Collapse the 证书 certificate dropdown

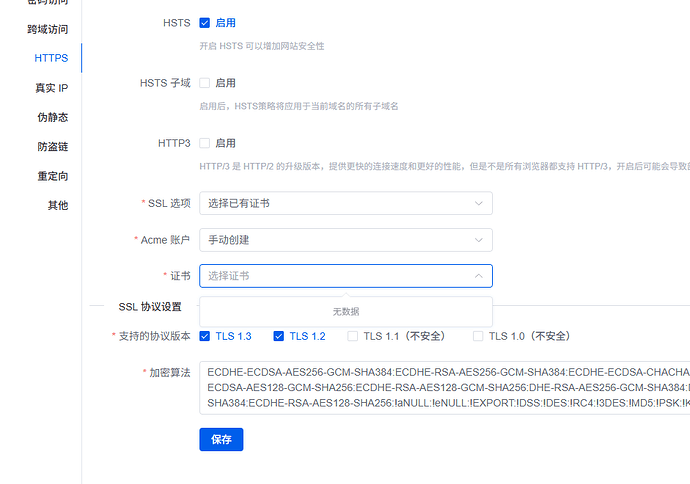[478, 276]
